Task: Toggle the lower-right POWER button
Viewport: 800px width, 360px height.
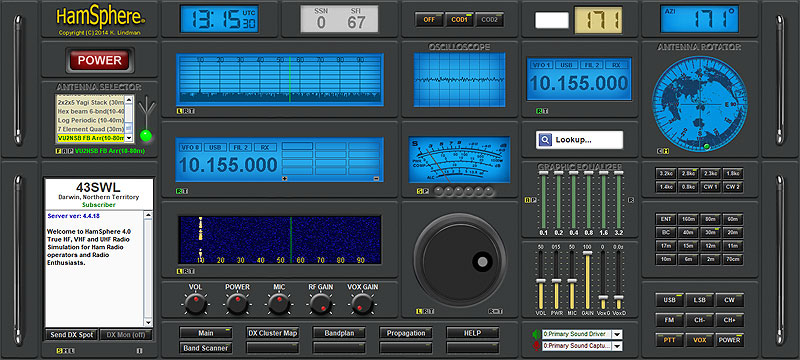Action: point(730,340)
